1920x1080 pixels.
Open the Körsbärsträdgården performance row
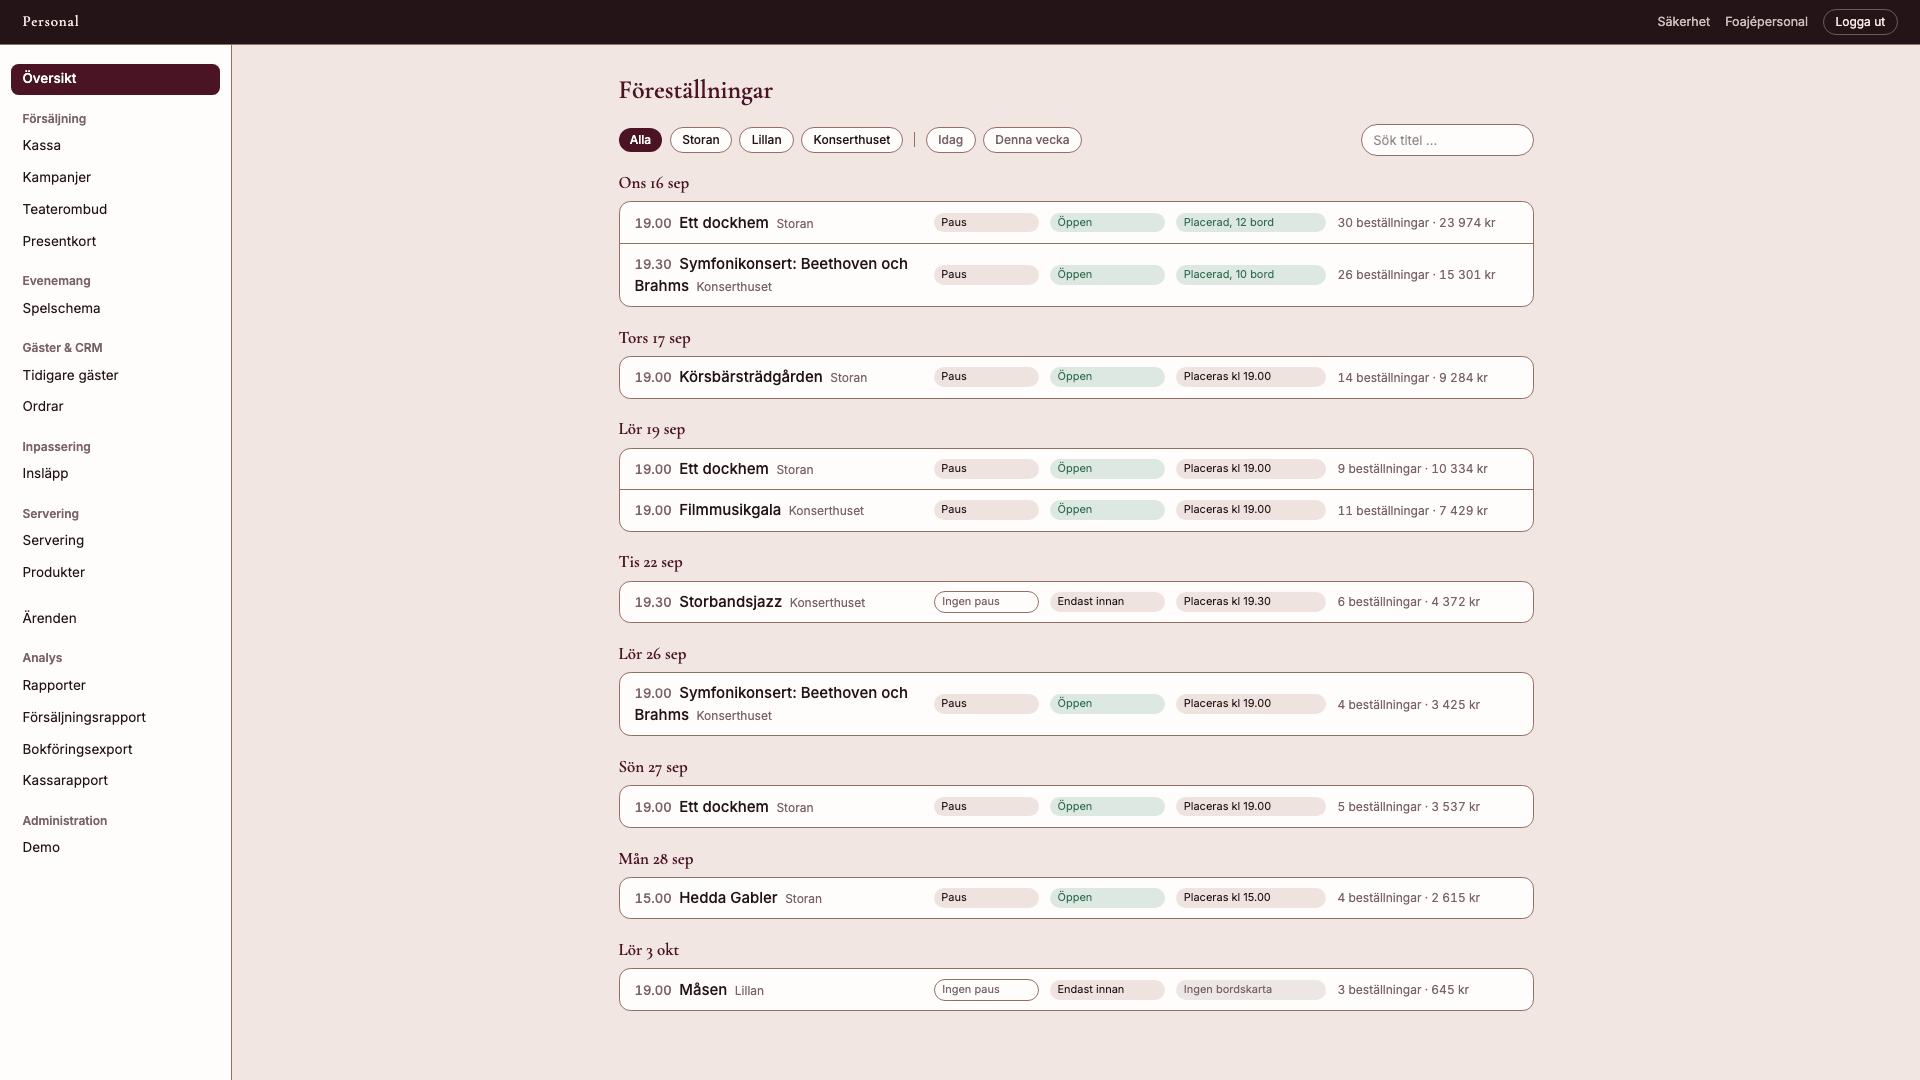coord(1076,377)
